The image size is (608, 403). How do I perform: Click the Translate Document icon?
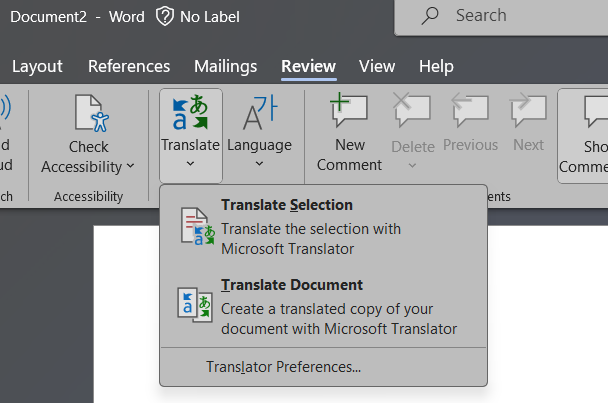[x=195, y=305]
